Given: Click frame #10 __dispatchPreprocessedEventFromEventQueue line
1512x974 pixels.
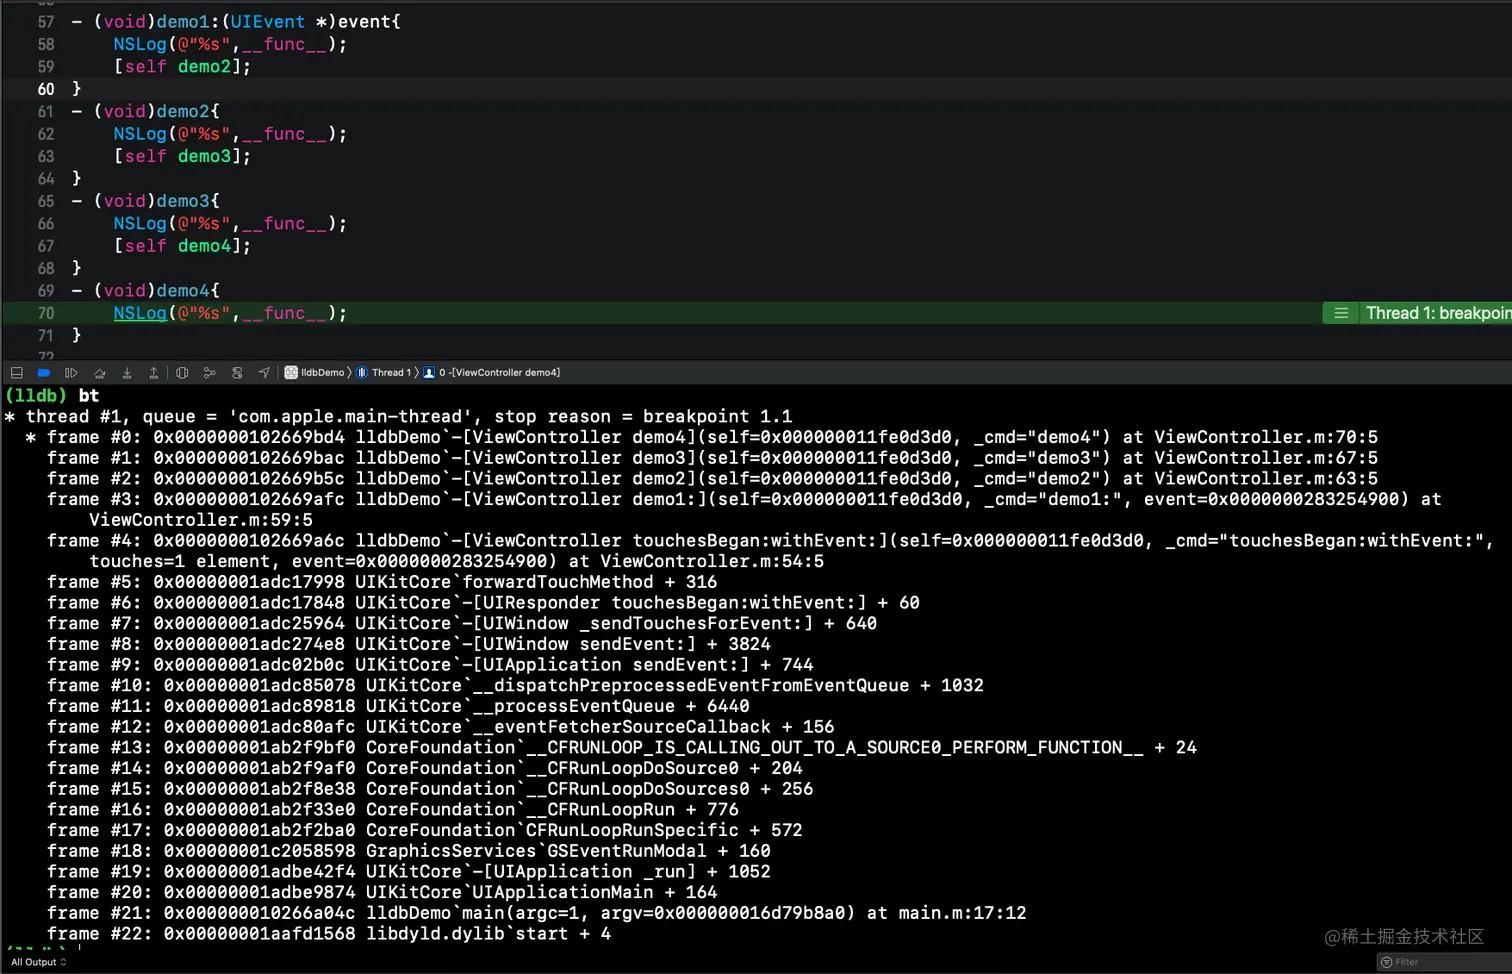Looking at the screenshot, I should [515, 686].
